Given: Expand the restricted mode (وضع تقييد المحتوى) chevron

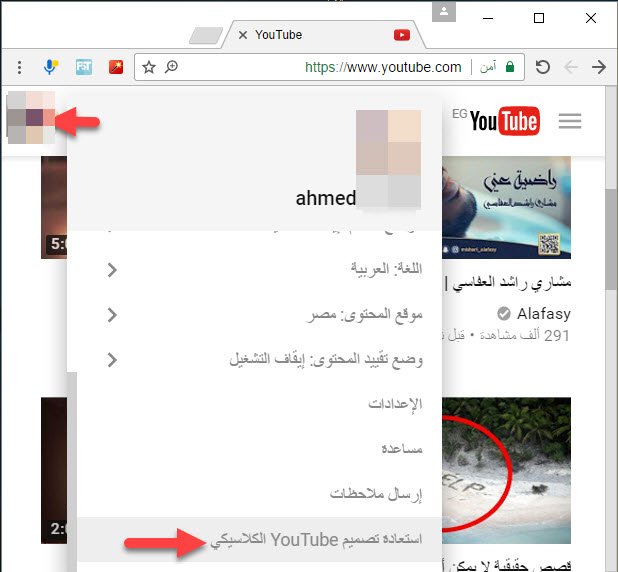Looking at the screenshot, I should (112, 360).
